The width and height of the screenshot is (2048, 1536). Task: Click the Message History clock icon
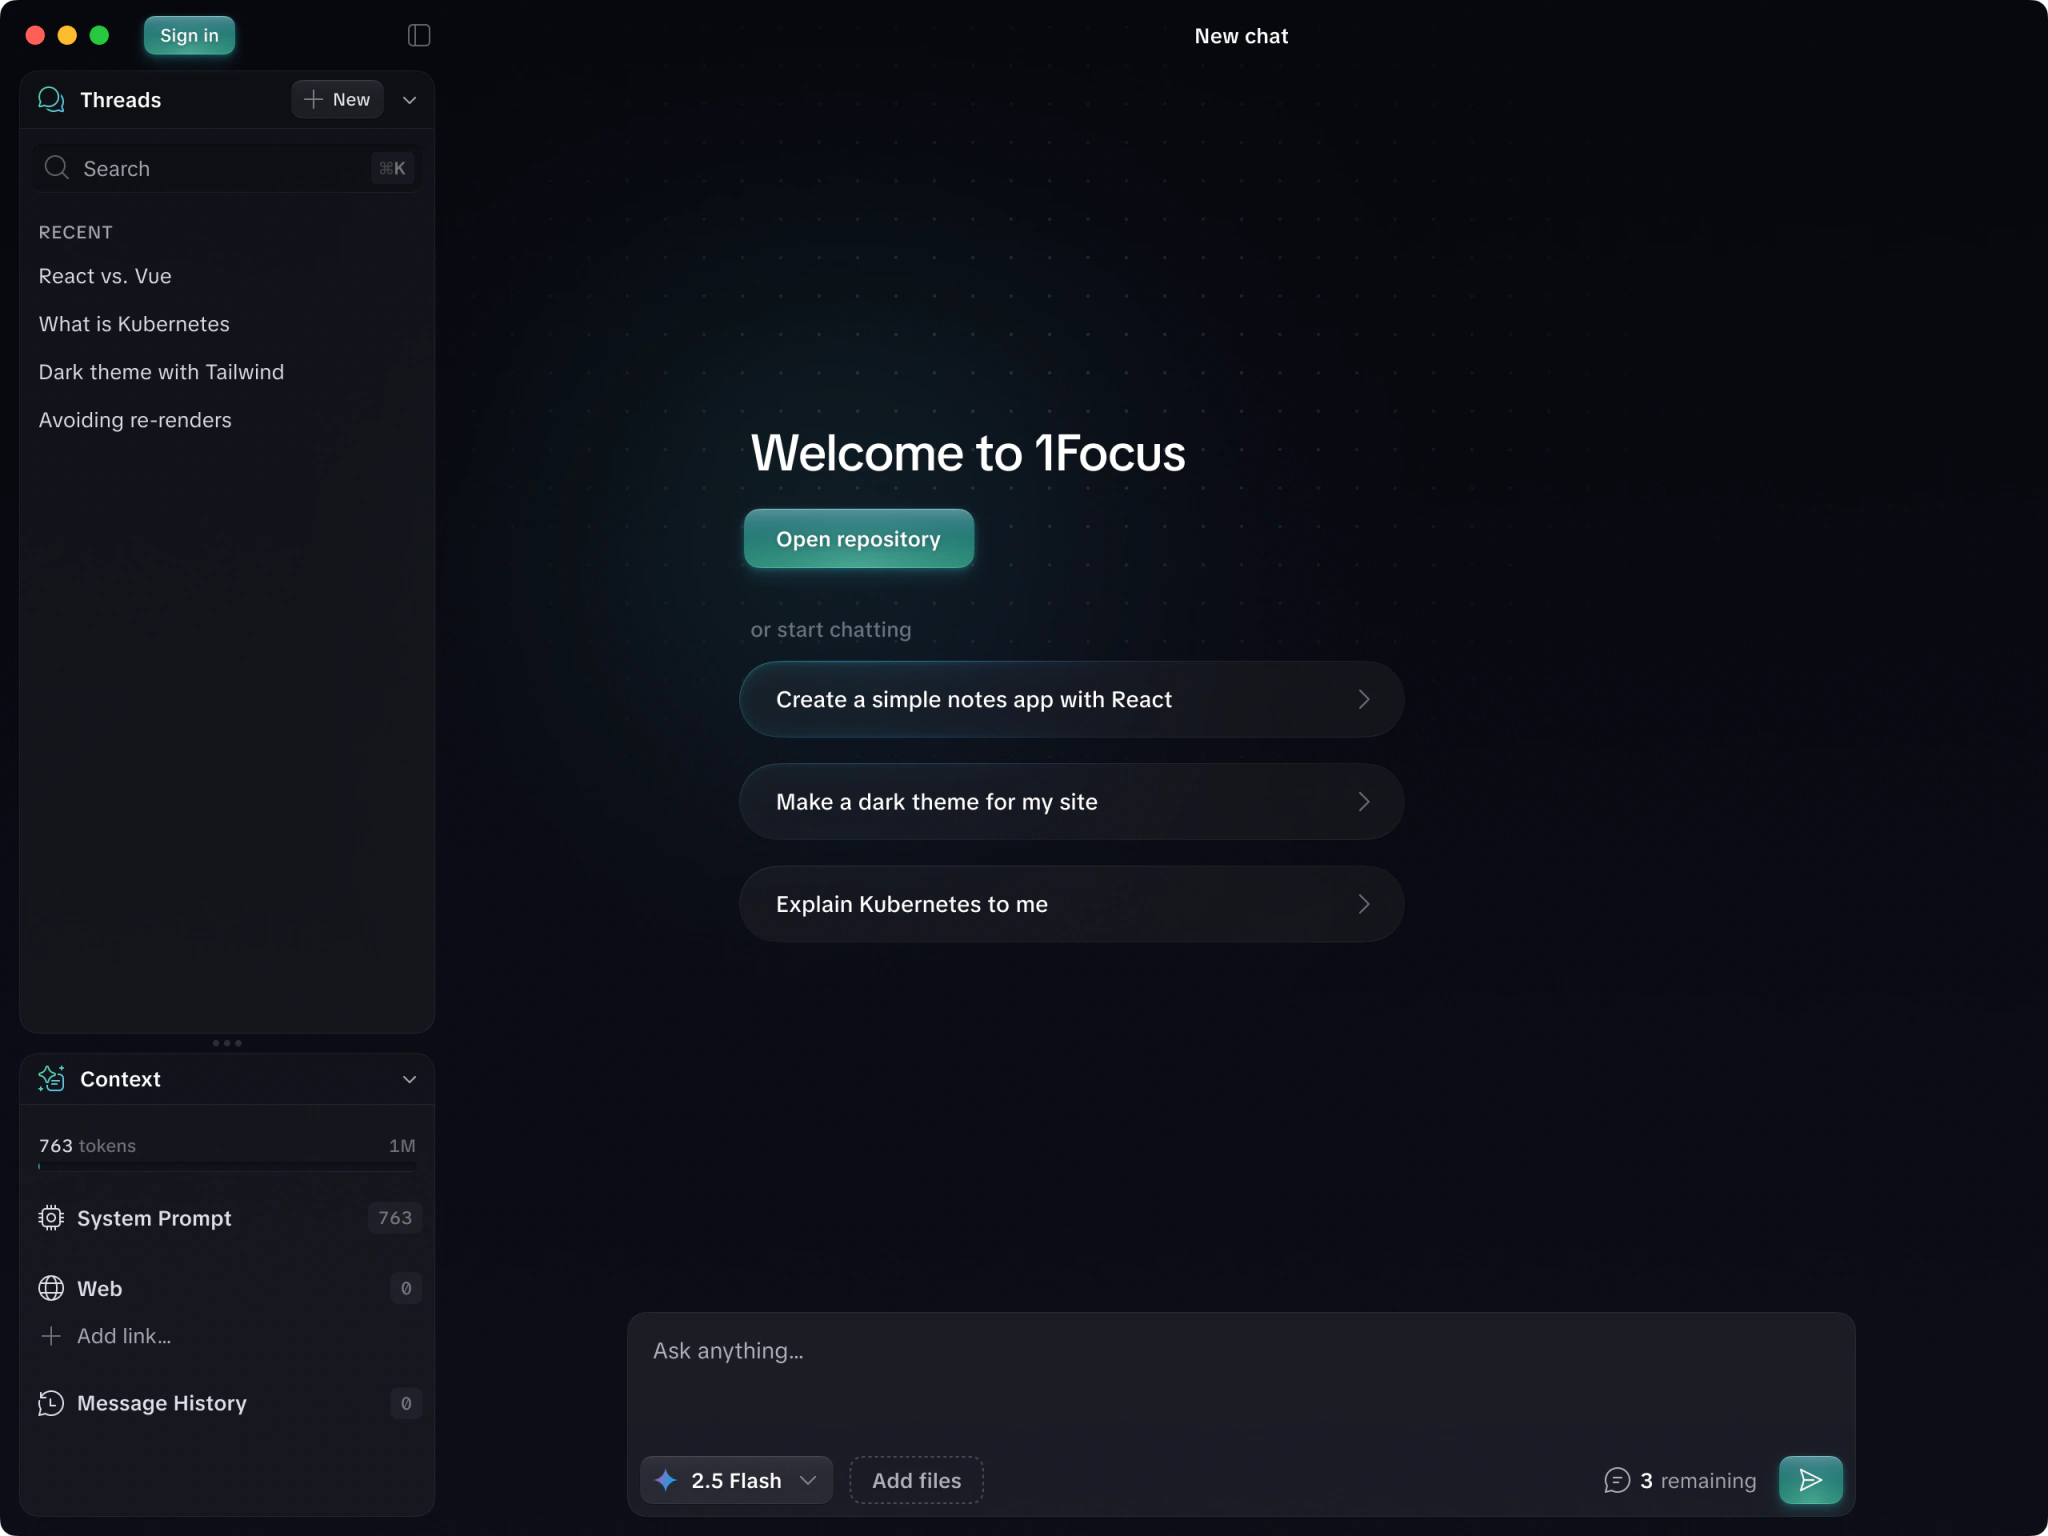(x=51, y=1403)
